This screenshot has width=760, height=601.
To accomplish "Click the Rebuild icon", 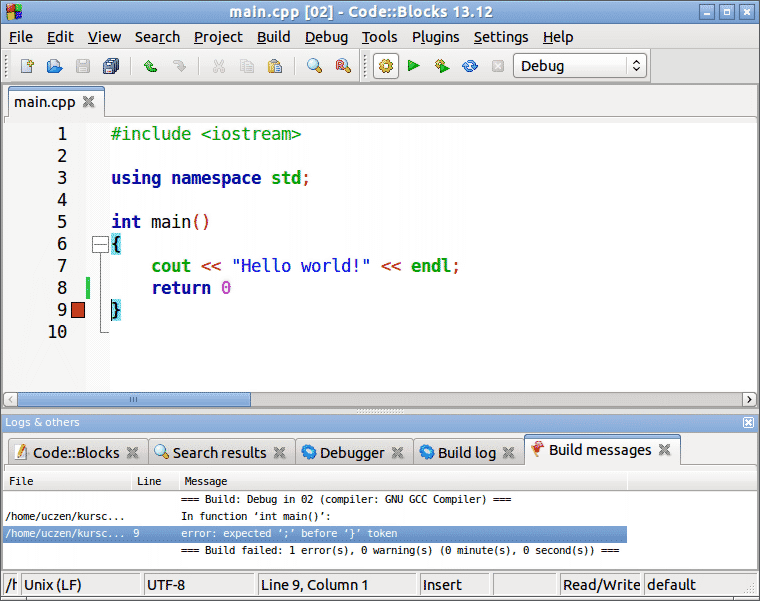I will (x=469, y=66).
